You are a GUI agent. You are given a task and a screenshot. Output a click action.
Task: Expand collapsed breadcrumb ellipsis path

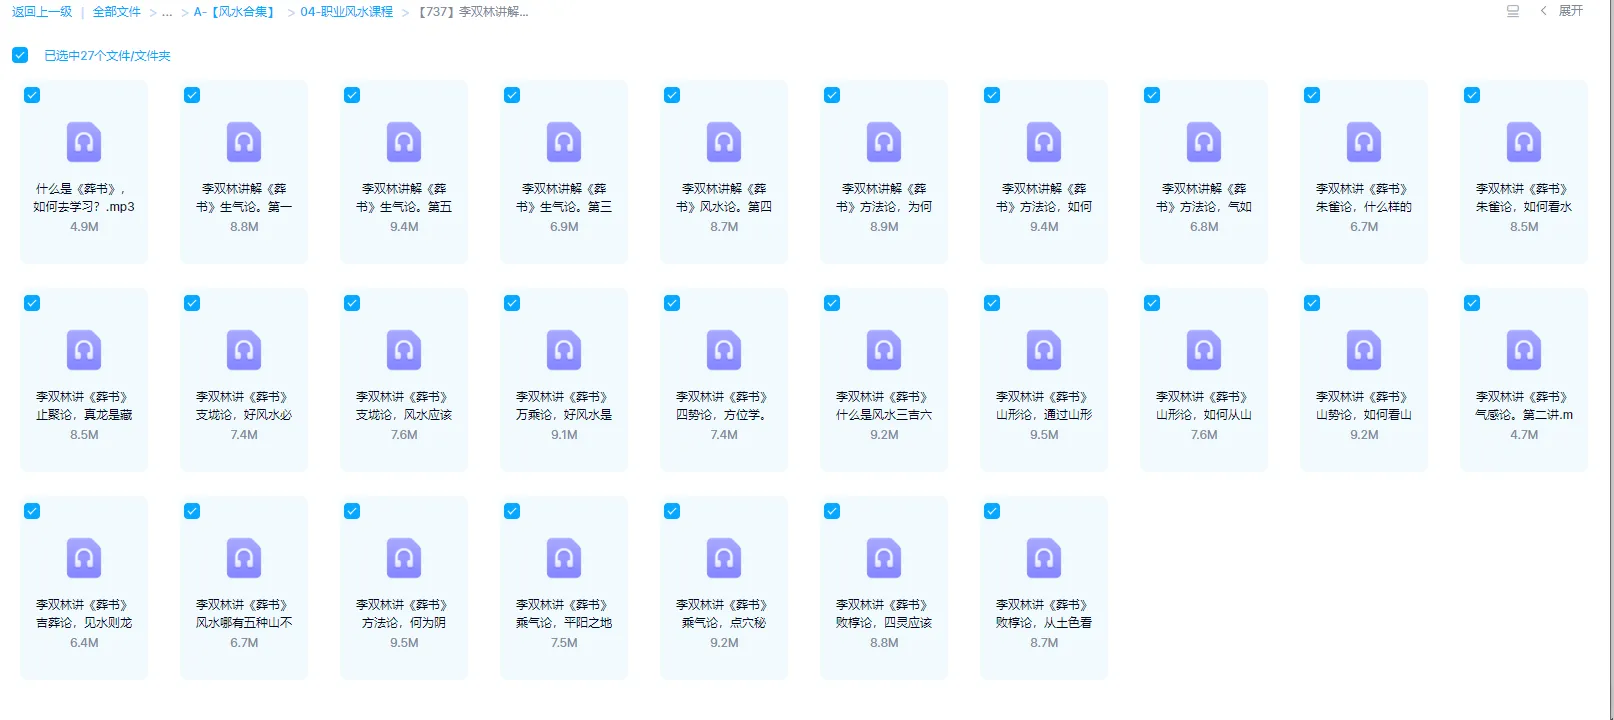tap(167, 12)
